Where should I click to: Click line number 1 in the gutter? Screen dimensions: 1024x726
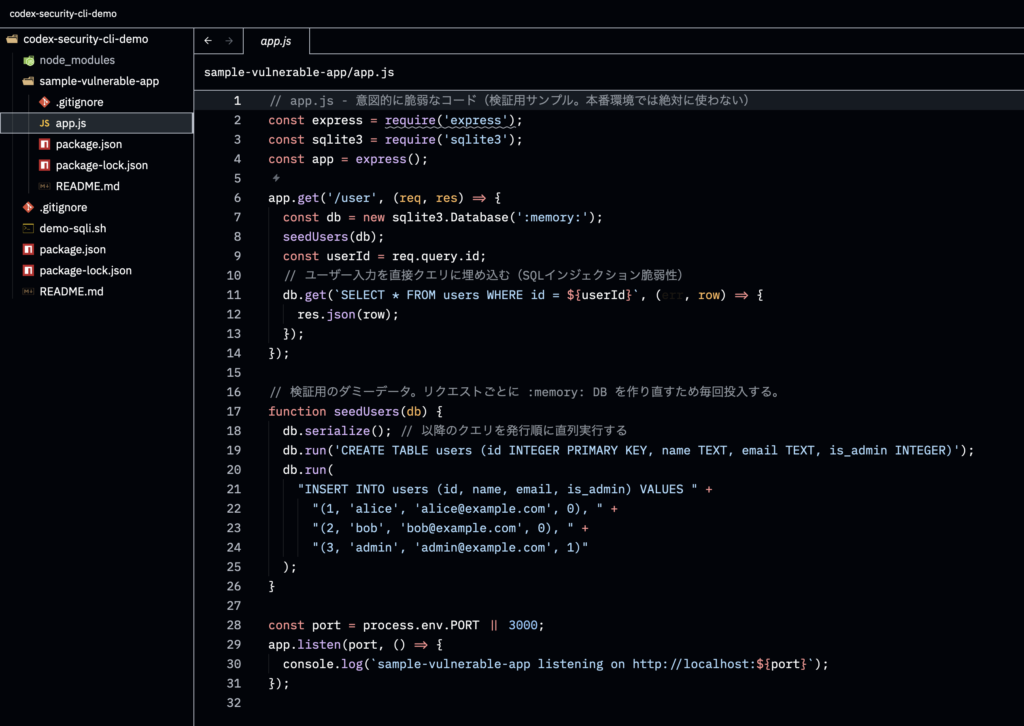click(x=237, y=101)
